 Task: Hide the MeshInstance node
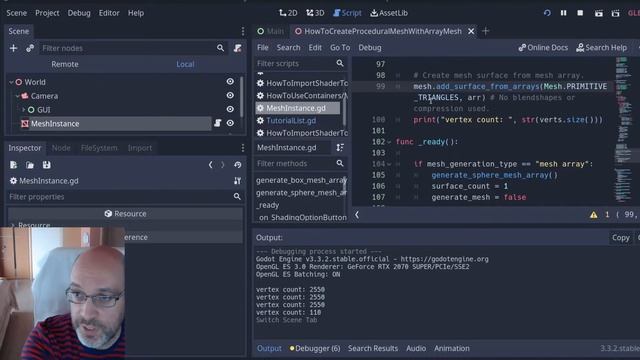(230, 123)
